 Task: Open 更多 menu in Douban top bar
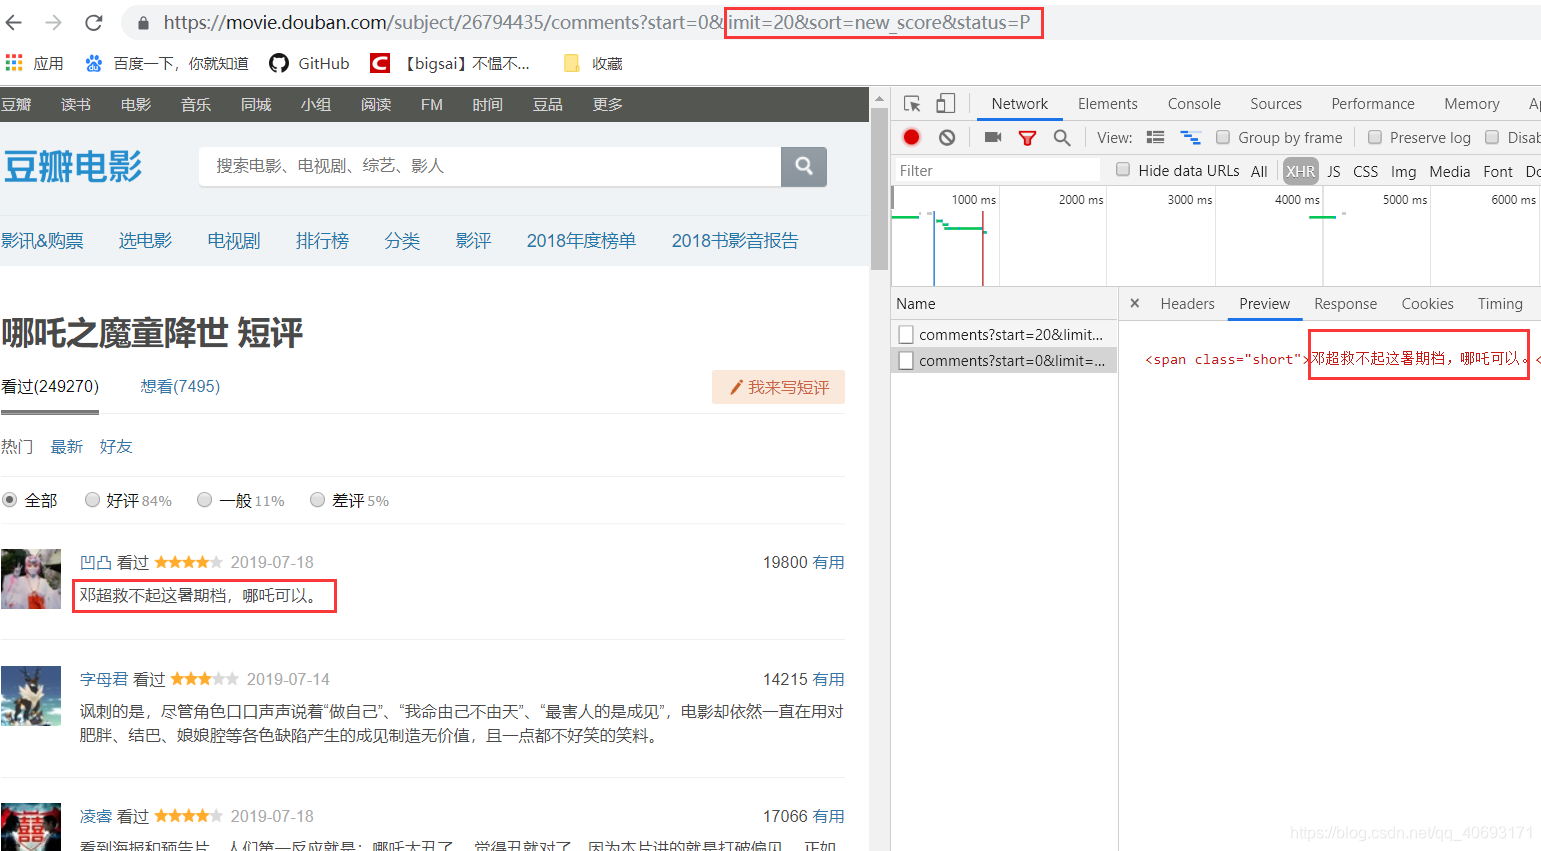pyautogui.click(x=607, y=104)
